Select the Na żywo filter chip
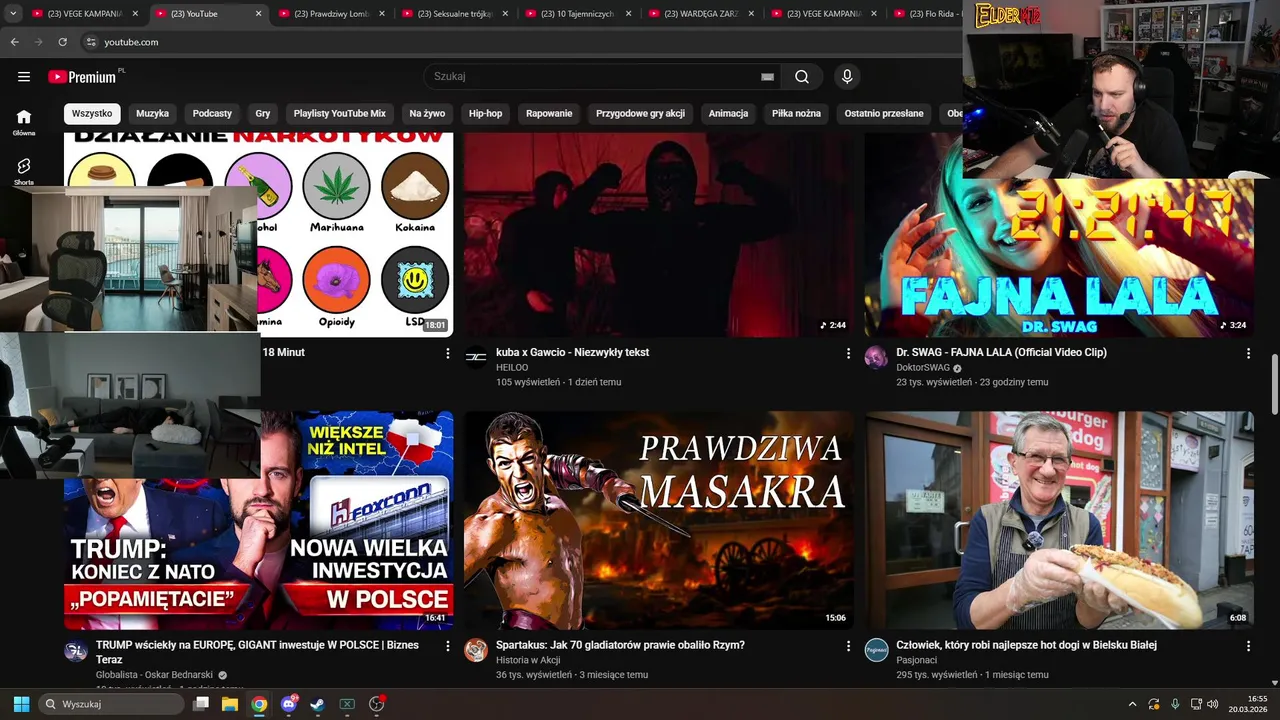 point(427,114)
